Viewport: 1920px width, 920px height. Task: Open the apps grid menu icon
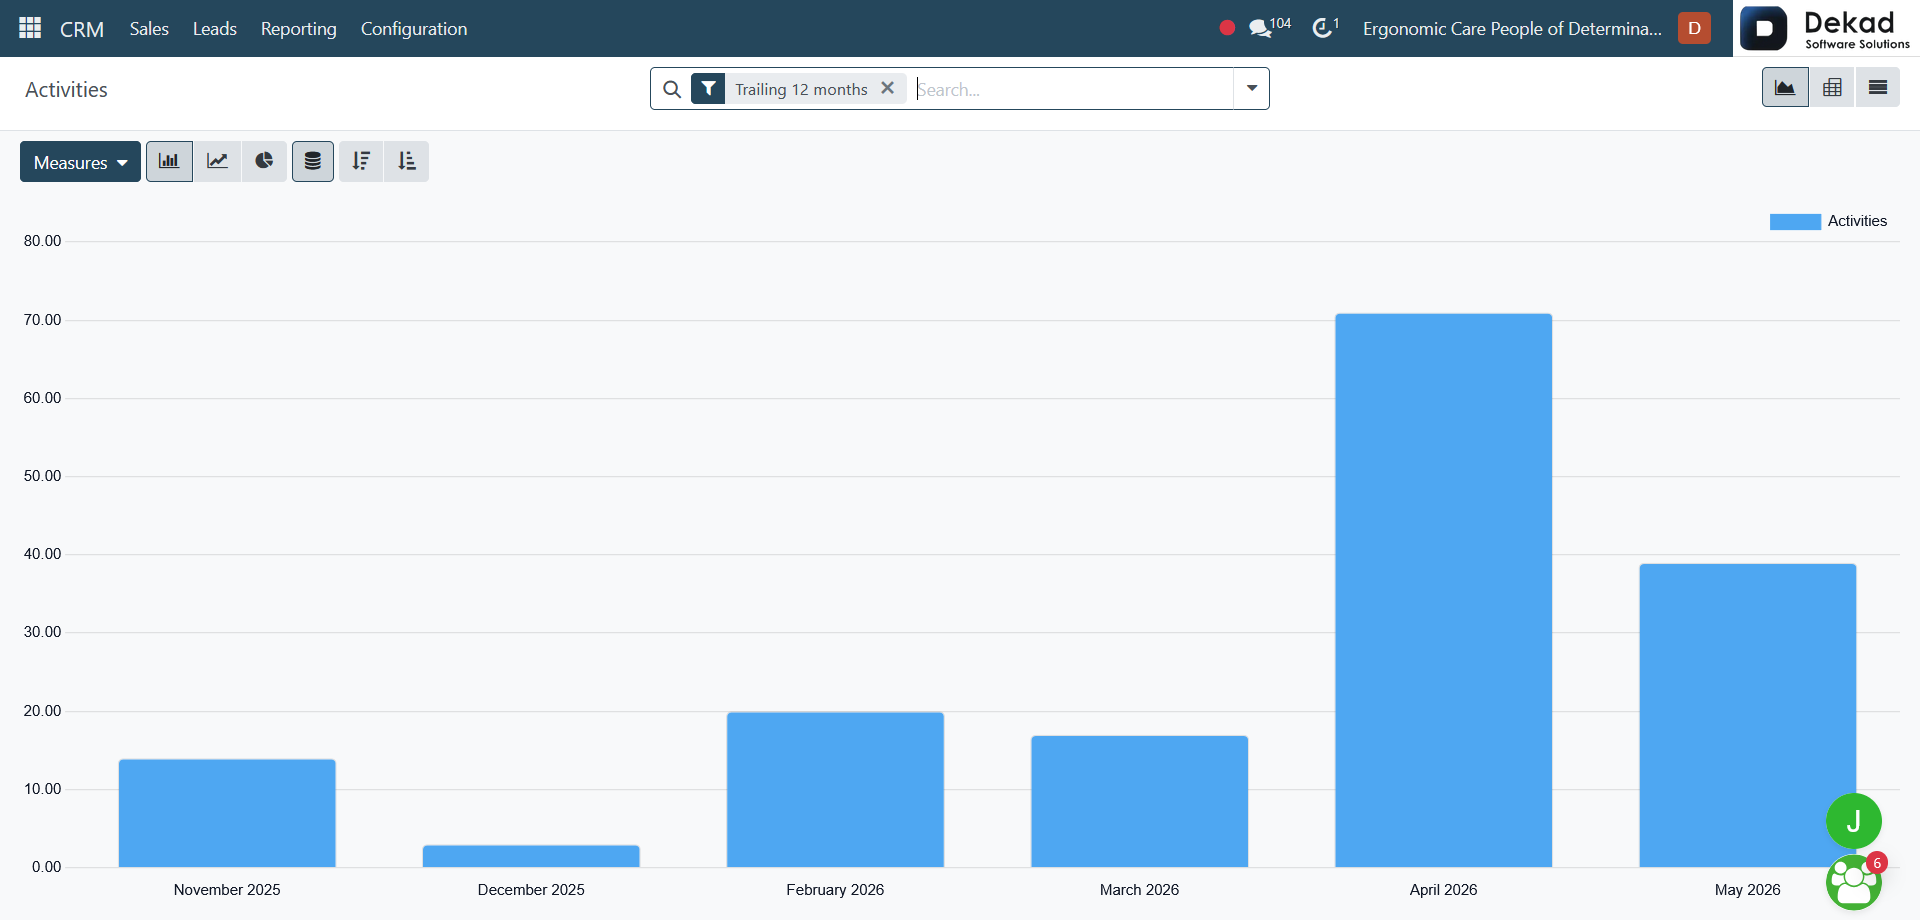(x=30, y=28)
